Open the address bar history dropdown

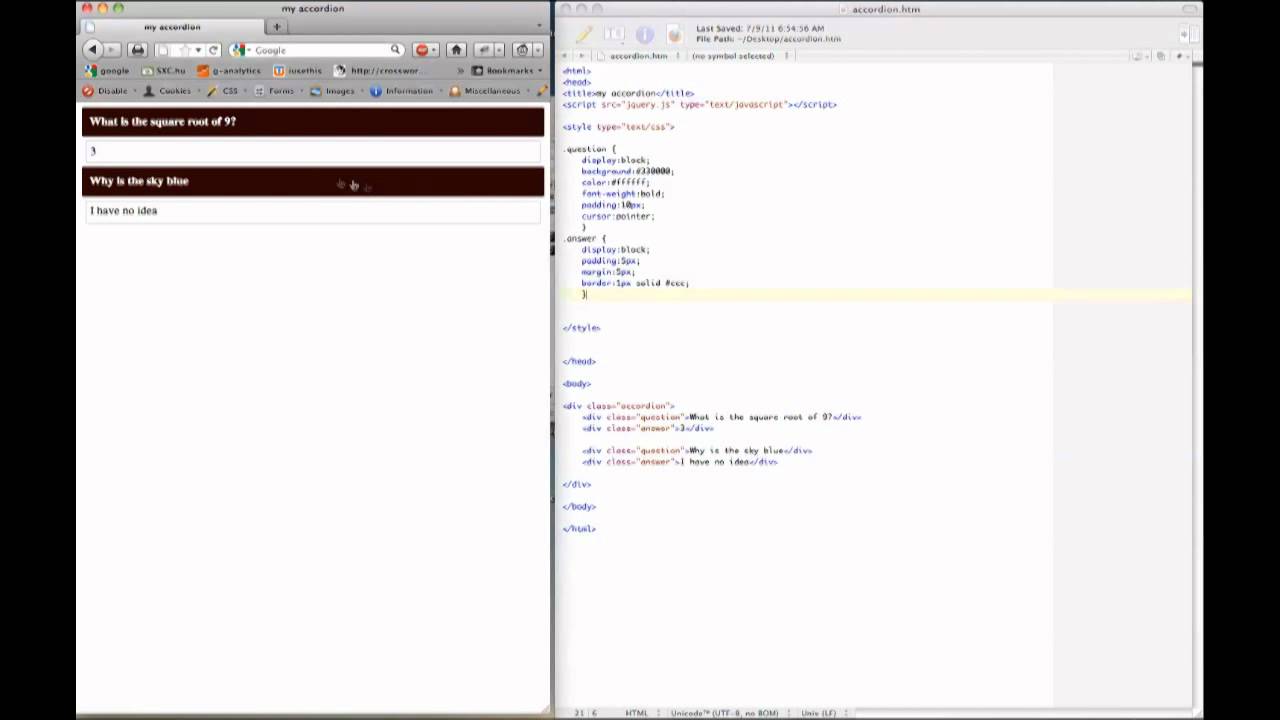tap(198, 50)
